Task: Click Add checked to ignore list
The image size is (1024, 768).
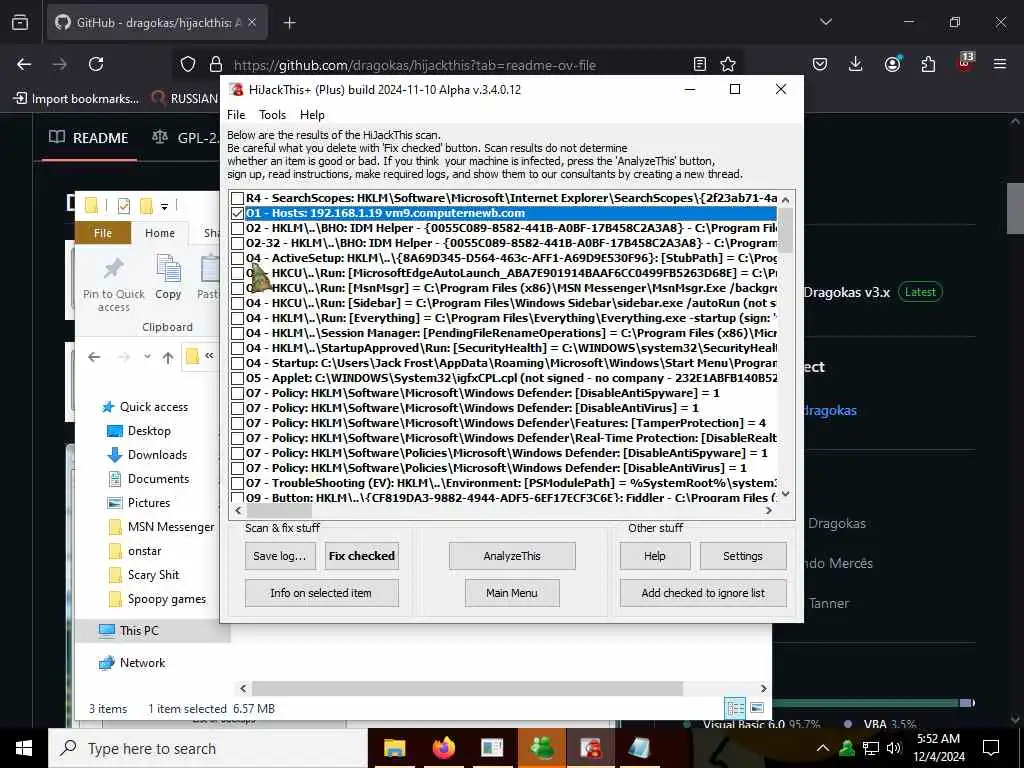Action: (x=703, y=593)
